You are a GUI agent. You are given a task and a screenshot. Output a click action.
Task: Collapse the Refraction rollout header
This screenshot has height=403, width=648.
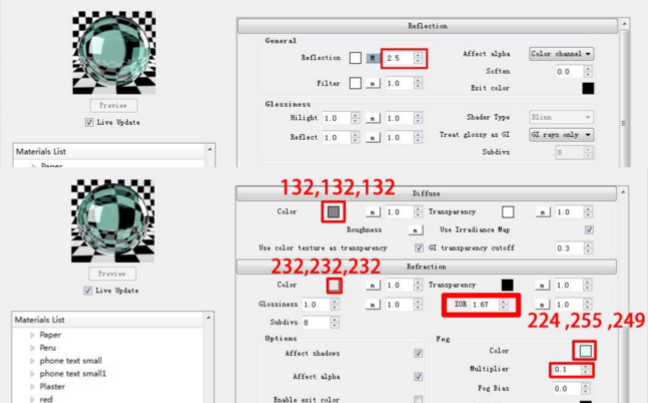coord(426,267)
